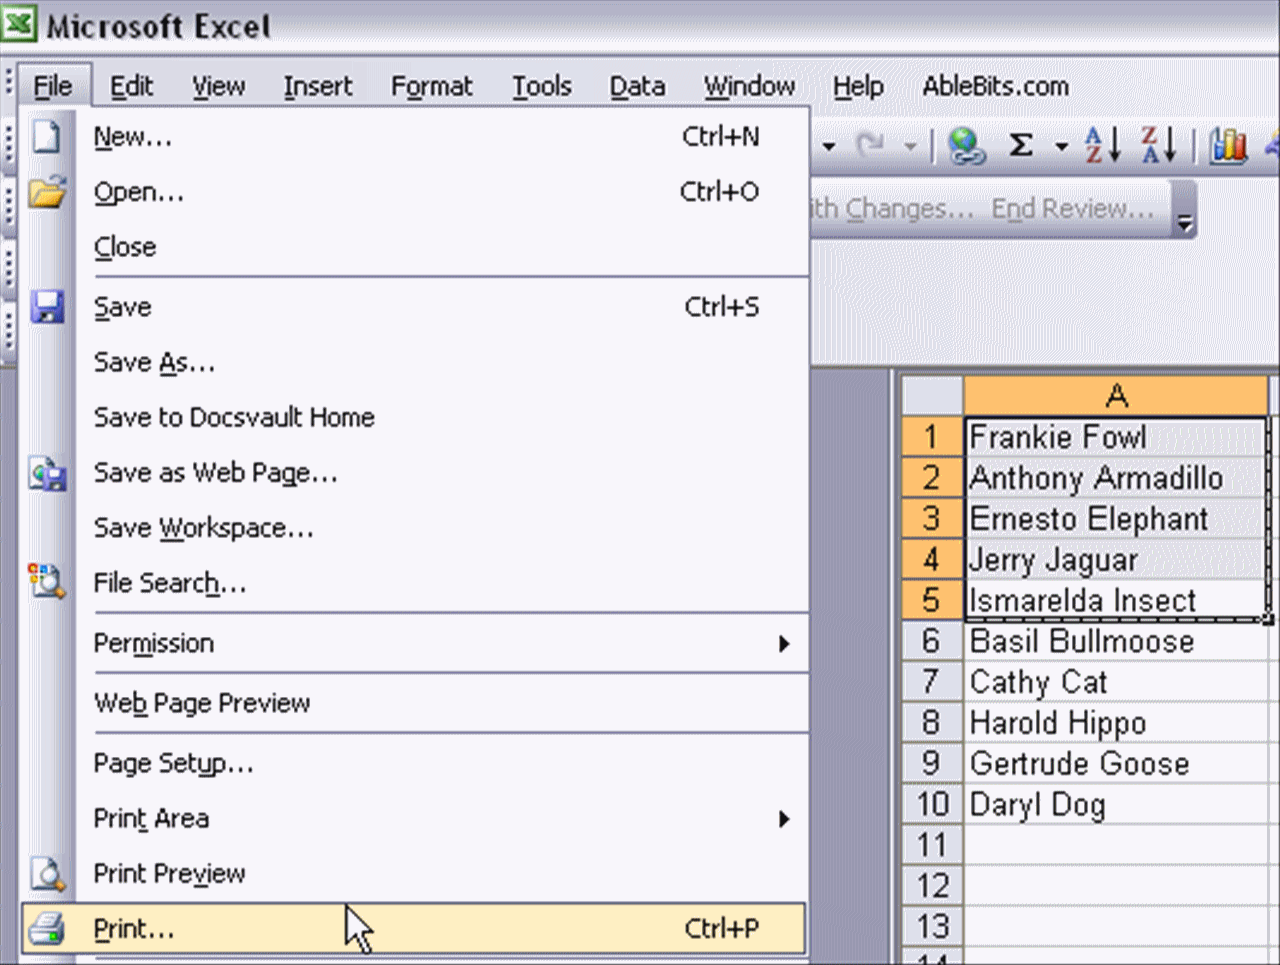Open the Window menu
This screenshot has width=1280, height=965.
click(750, 87)
